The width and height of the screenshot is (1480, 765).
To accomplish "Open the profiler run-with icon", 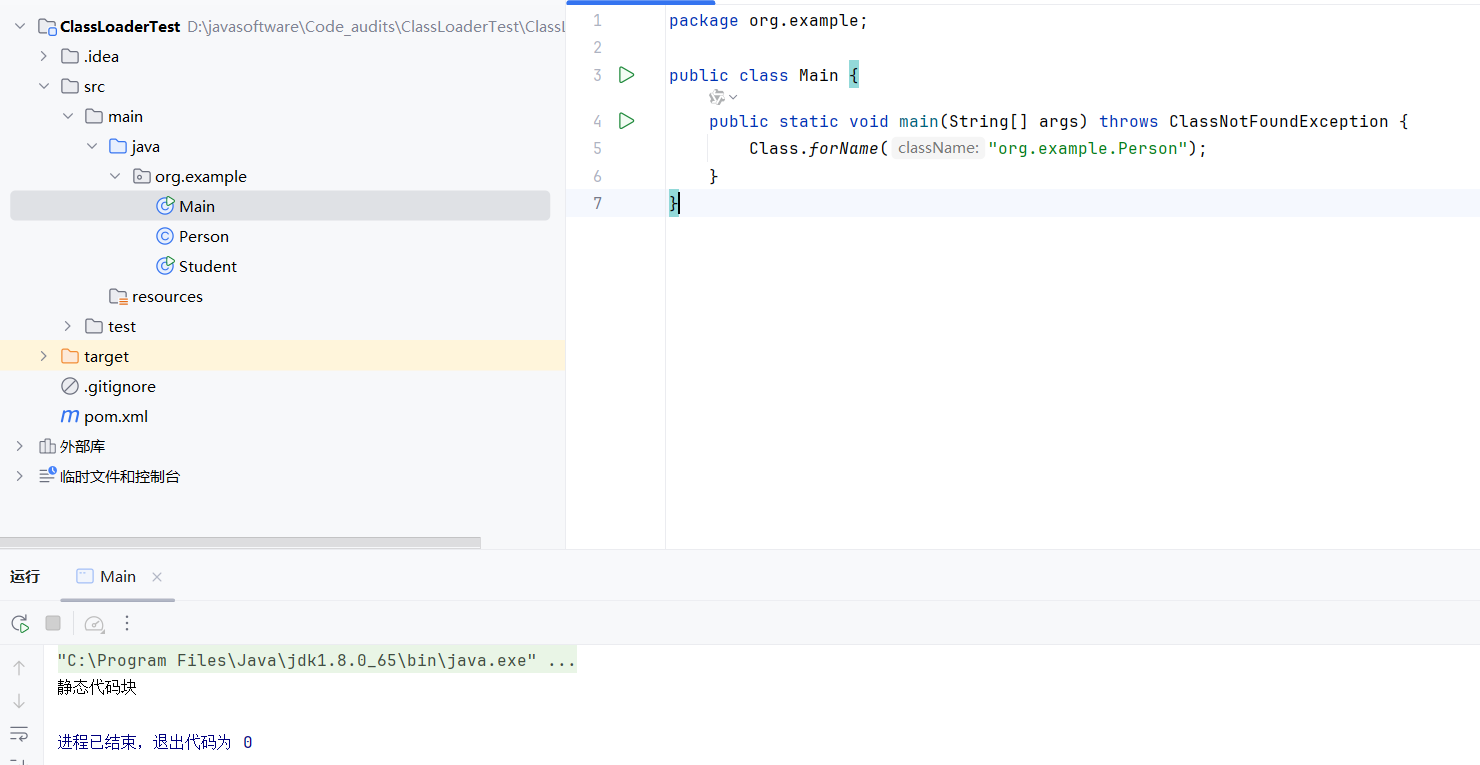I will pos(94,623).
